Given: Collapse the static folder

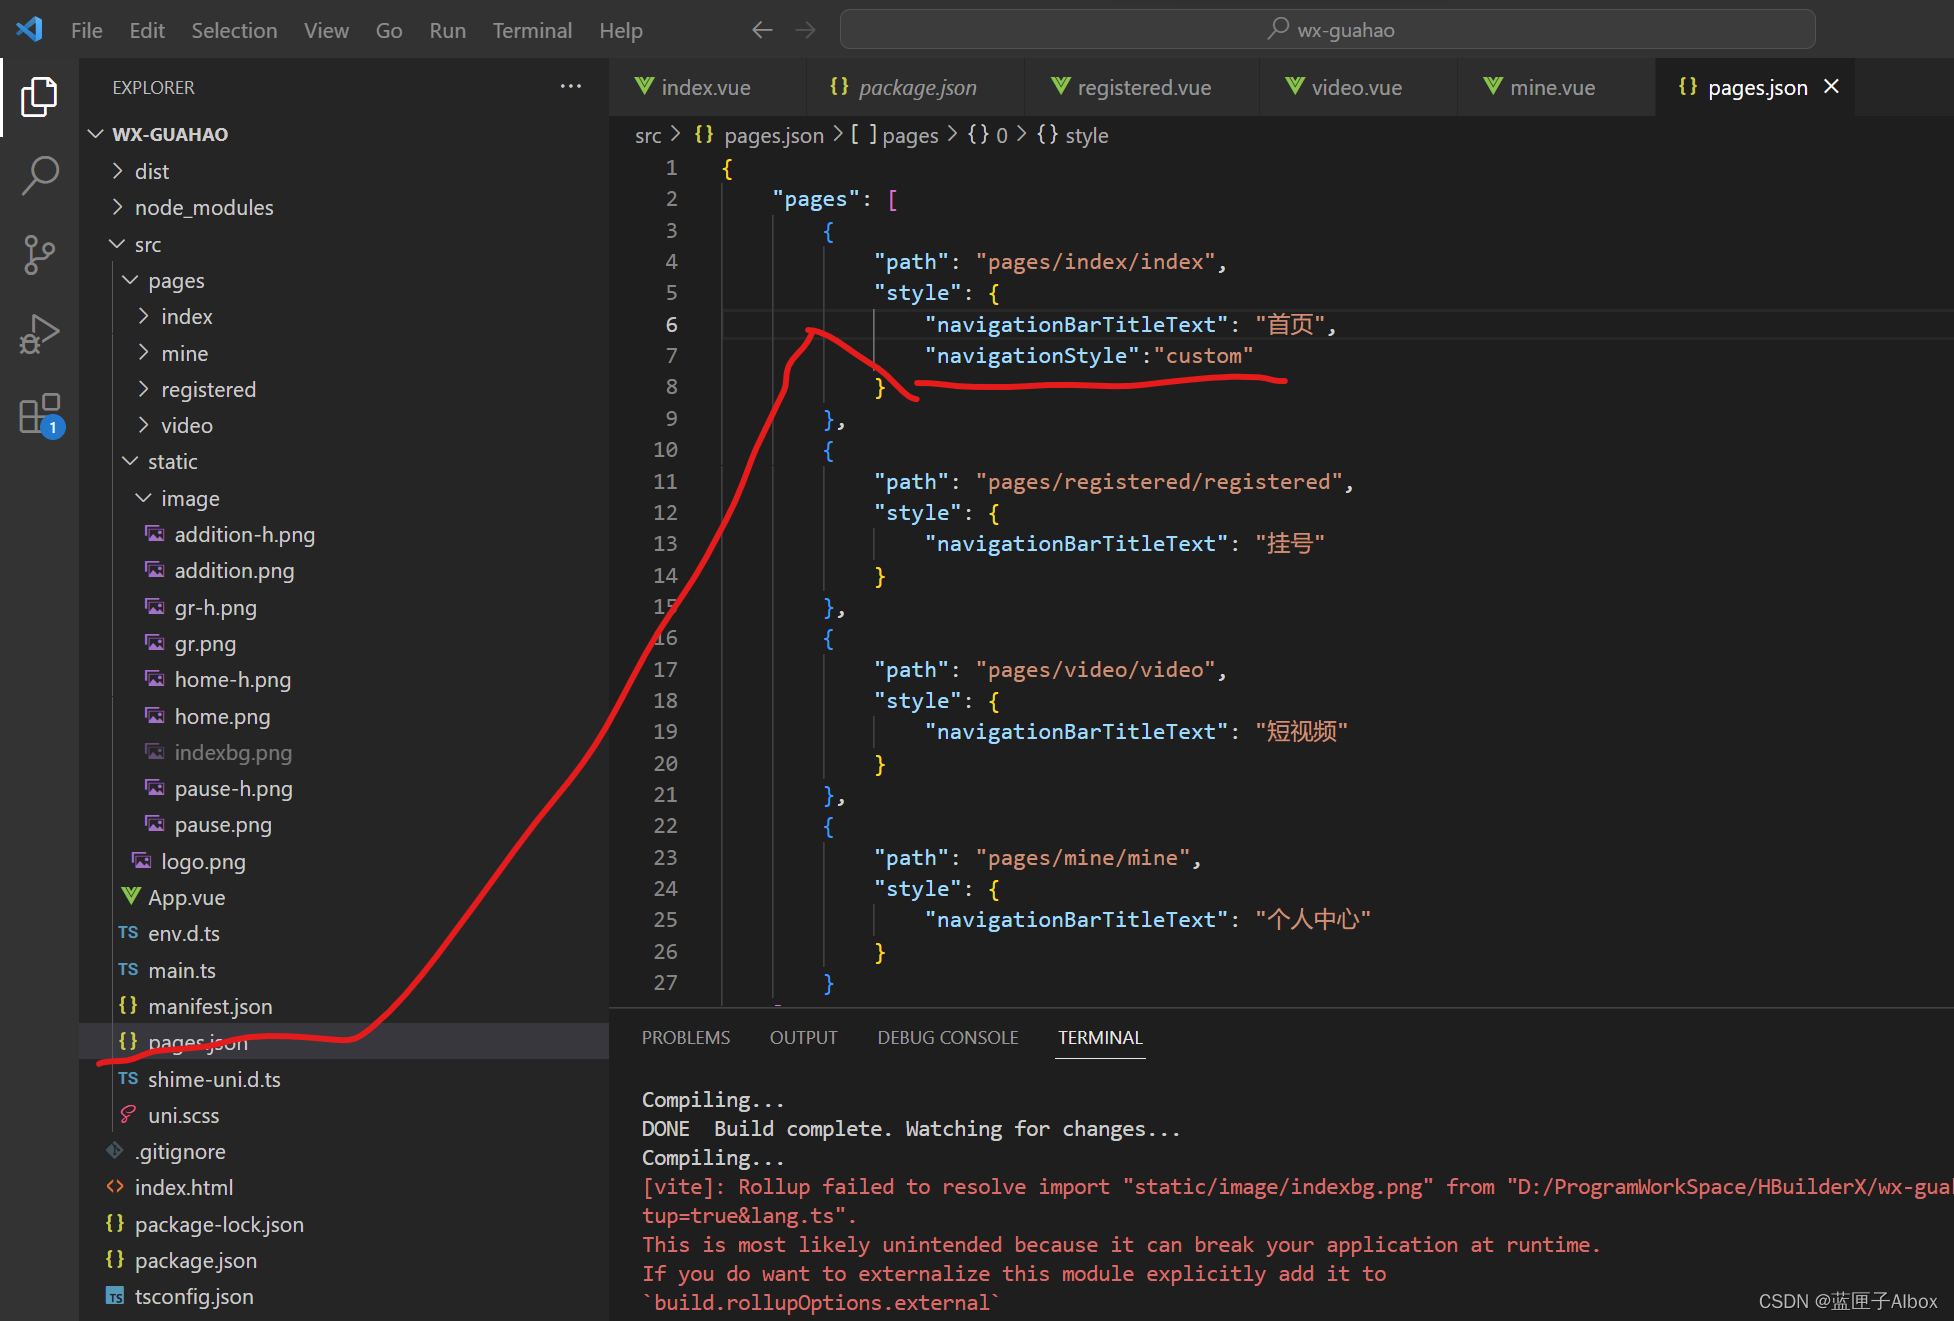Looking at the screenshot, I should click(172, 461).
